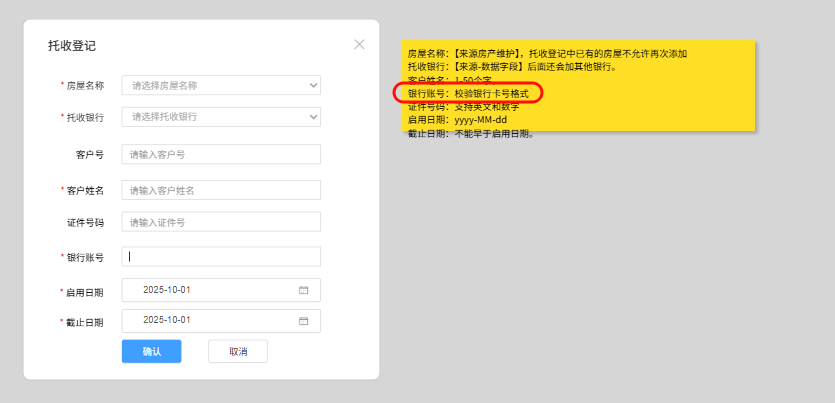This screenshot has width=835, height=403.
Task: Click the 取消 button
Action: (238, 351)
